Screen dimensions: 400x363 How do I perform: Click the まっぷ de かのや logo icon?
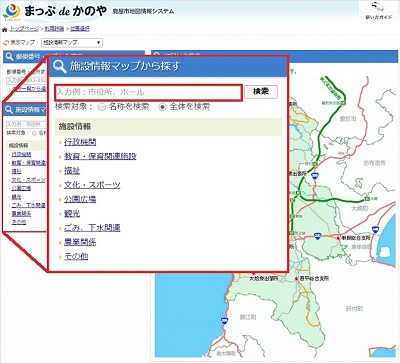[x=11, y=12]
